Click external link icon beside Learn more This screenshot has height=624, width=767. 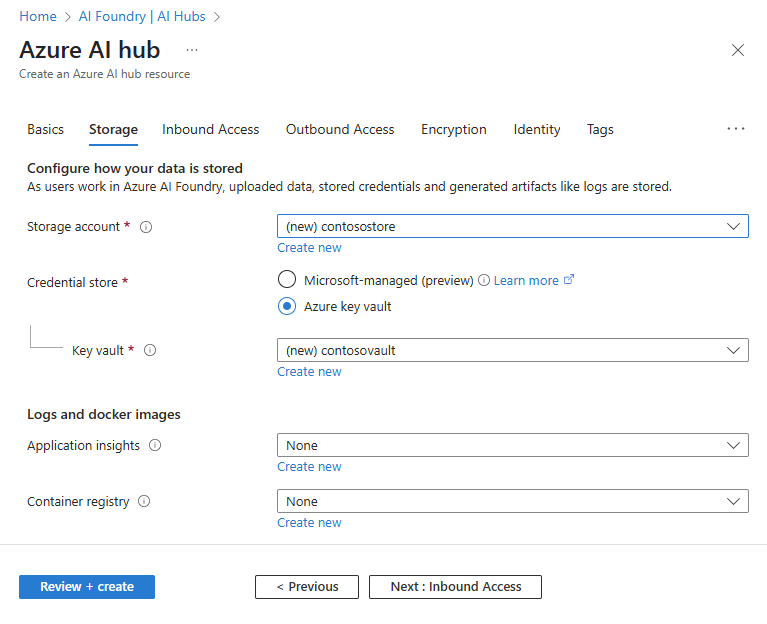(x=568, y=280)
